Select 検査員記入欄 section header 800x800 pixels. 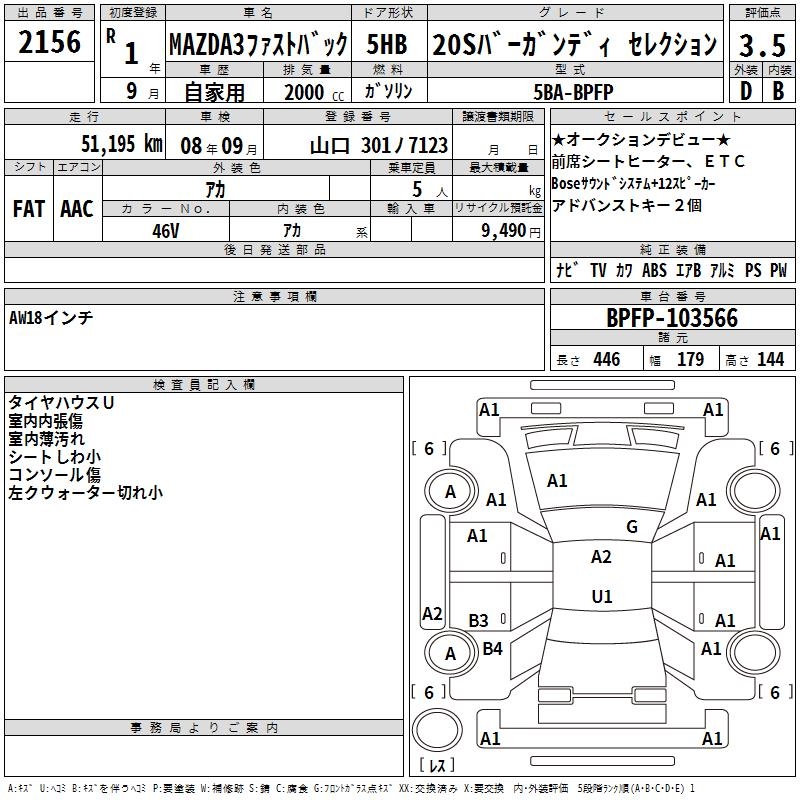(204, 385)
